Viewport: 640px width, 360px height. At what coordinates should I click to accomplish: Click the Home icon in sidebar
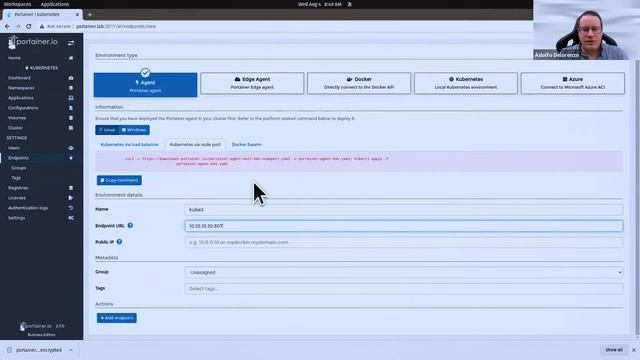point(71,58)
